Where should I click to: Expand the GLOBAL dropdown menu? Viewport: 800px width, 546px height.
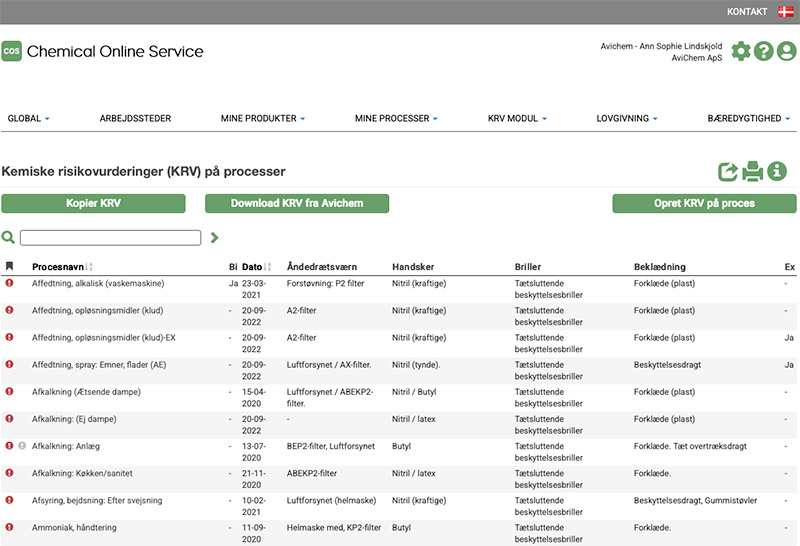click(28, 118)
